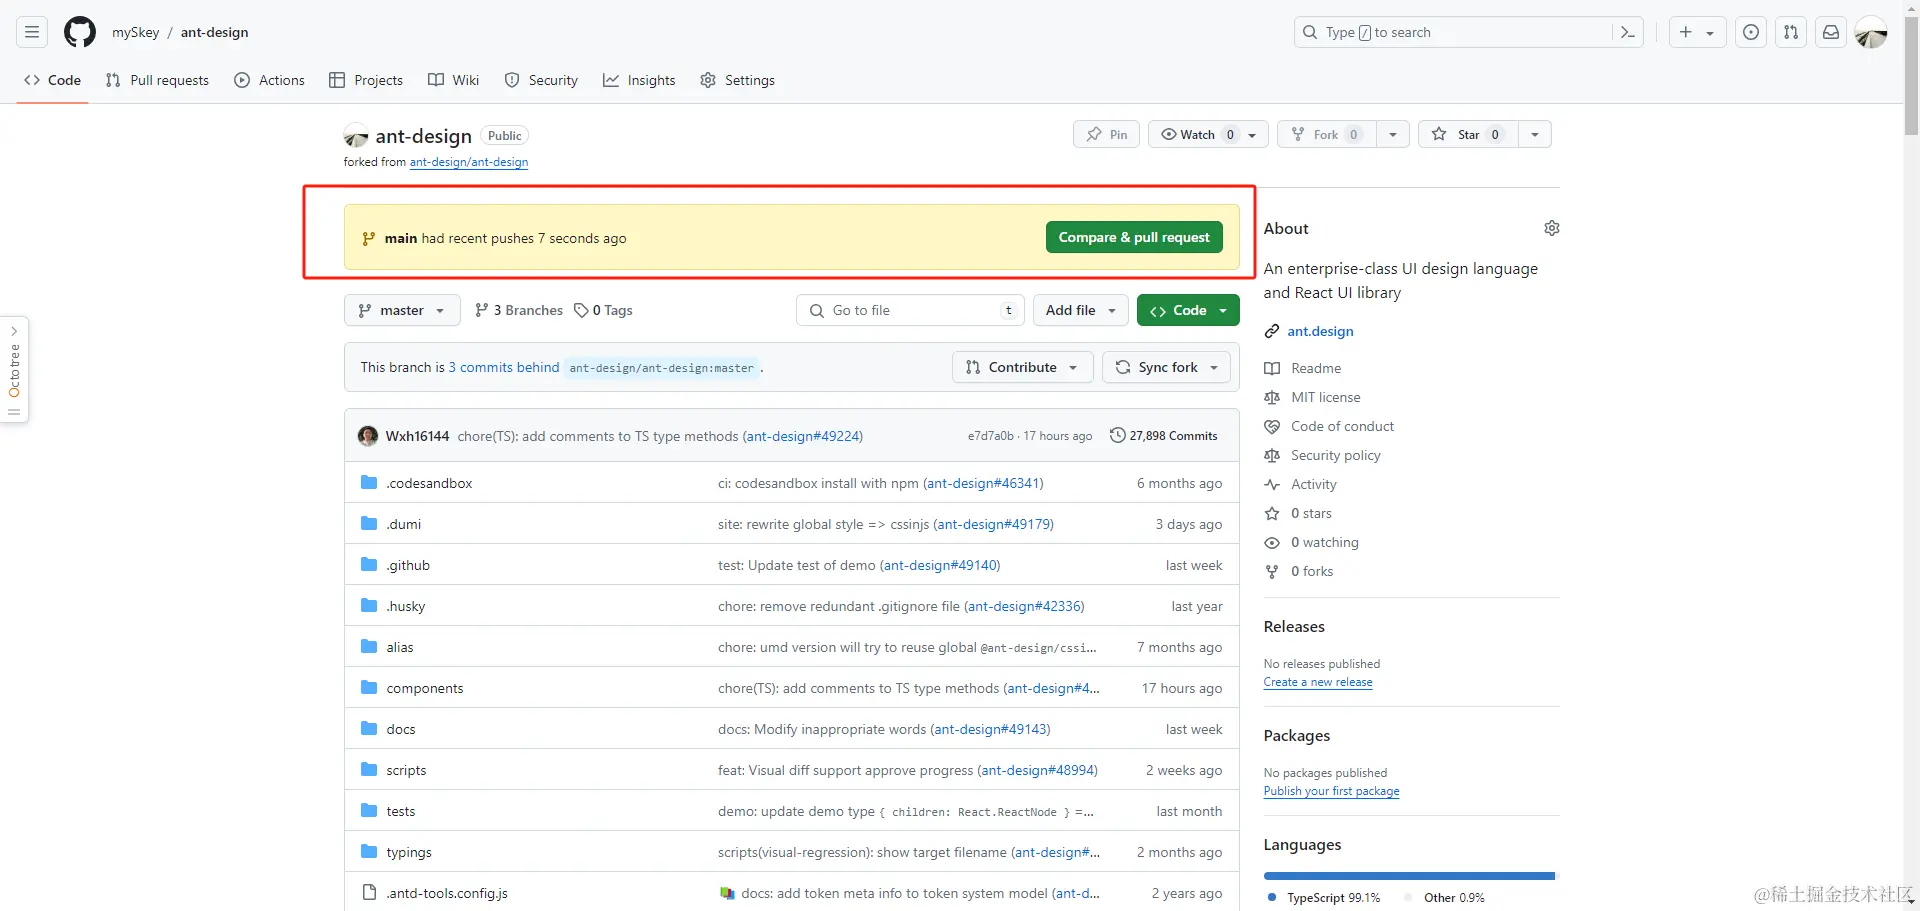The width and height of the screenshot is (1920, 911).
Task: Expand the Octotree sidebar panel
Action: coord(14,370)
